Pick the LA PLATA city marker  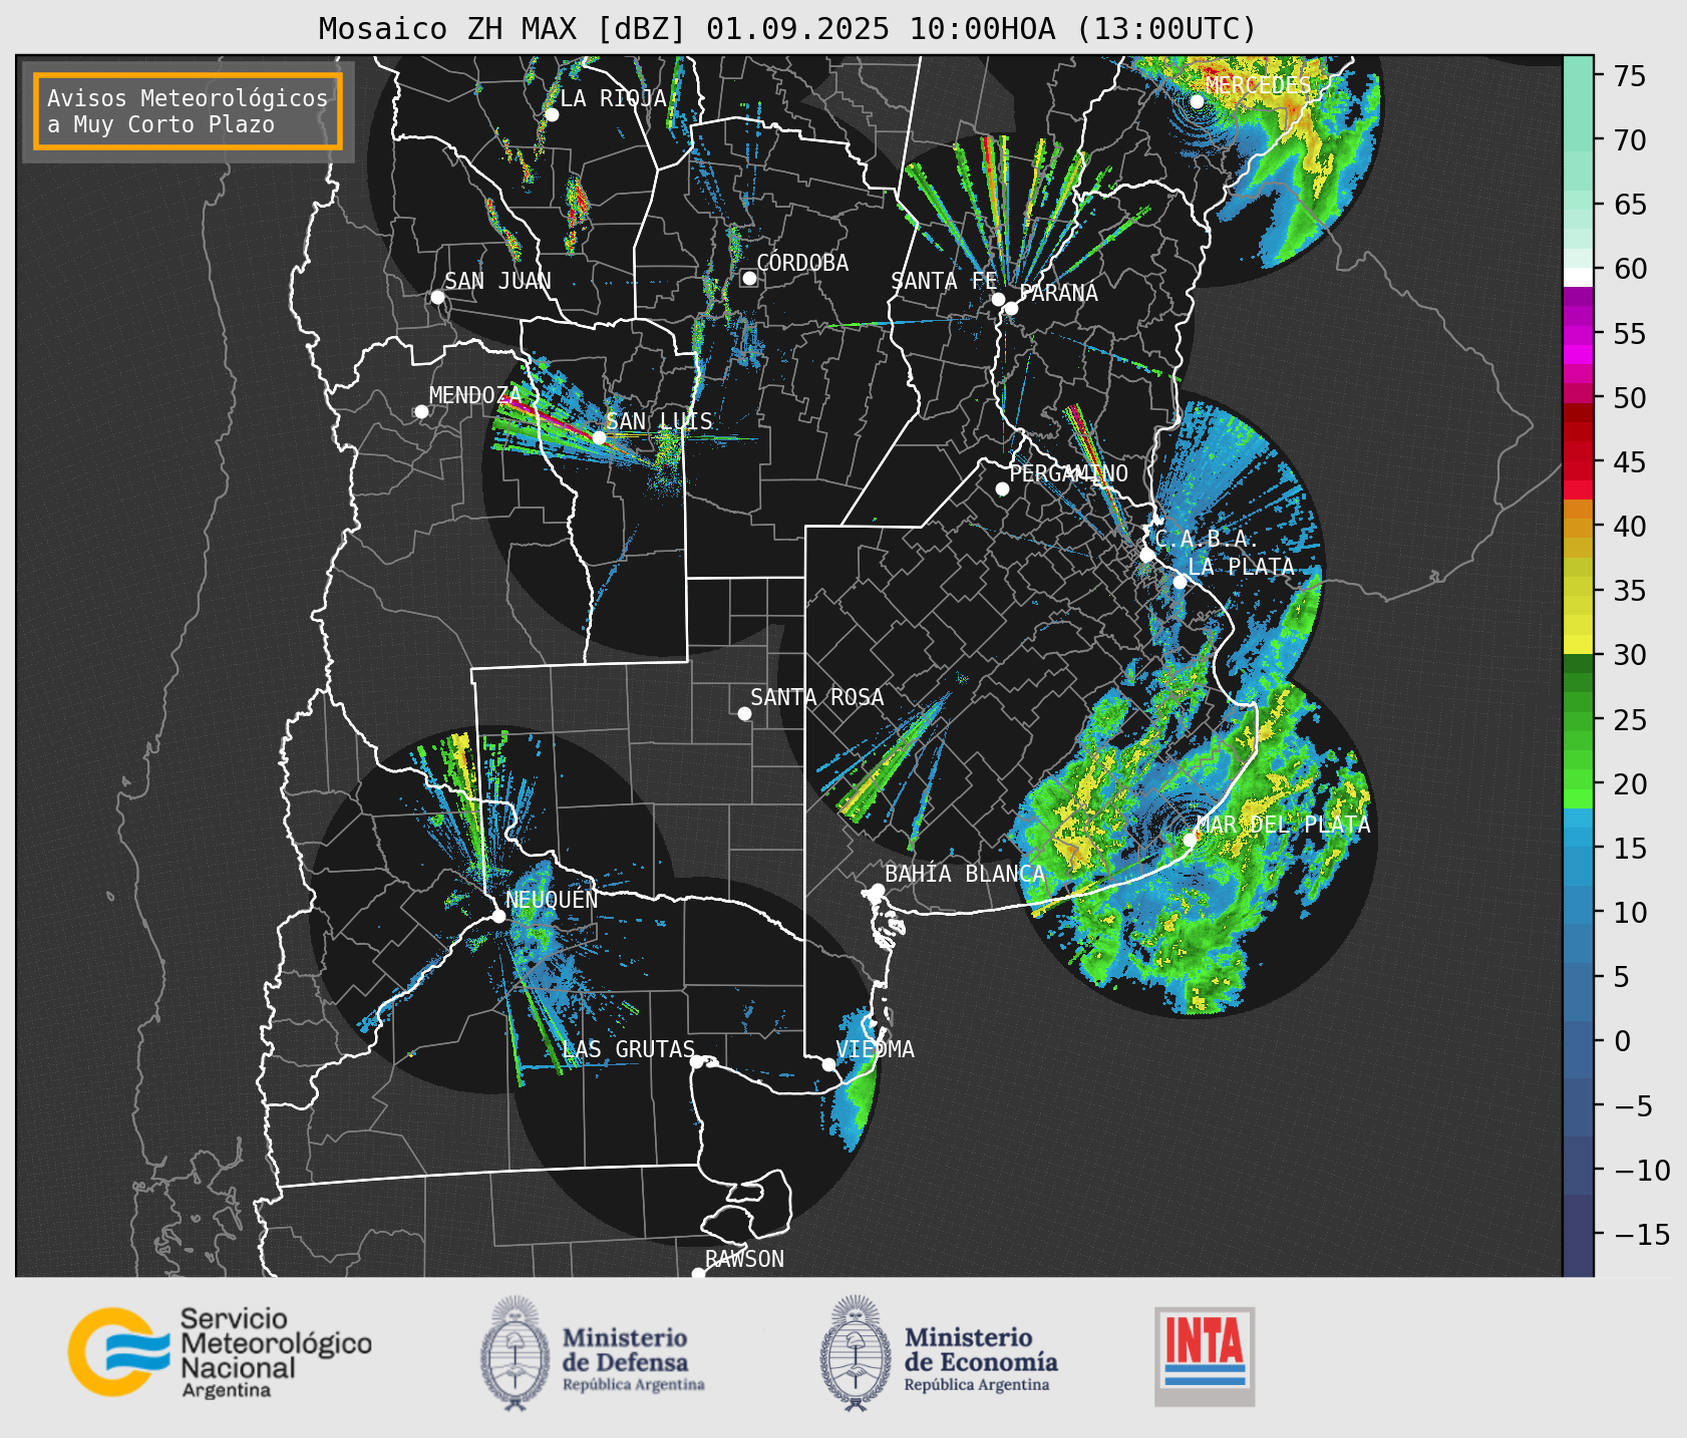pyautogui.click(x=1180, y=582)
